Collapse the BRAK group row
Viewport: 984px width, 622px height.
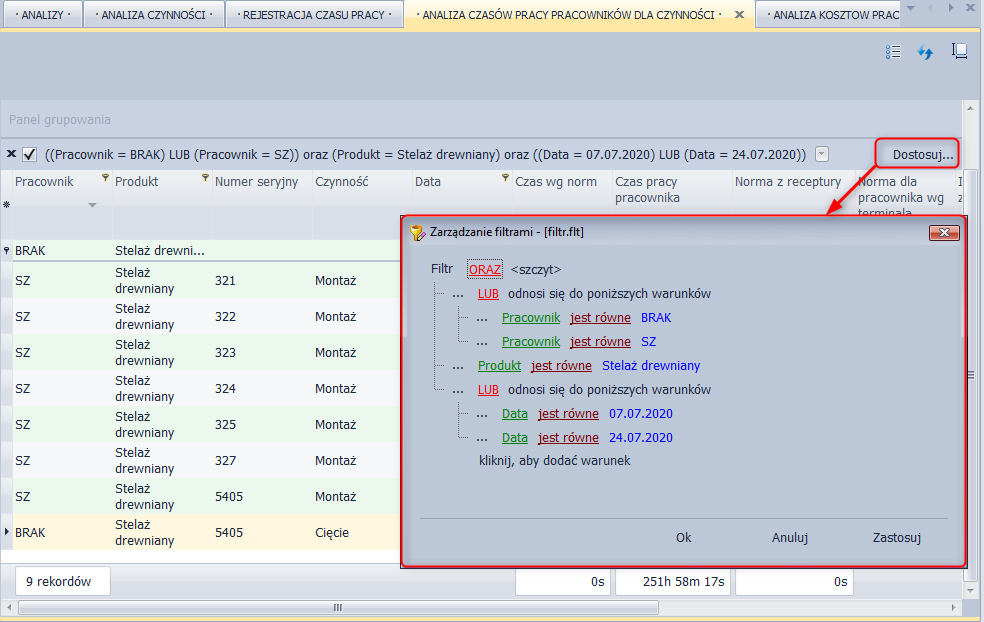(7, 251)
